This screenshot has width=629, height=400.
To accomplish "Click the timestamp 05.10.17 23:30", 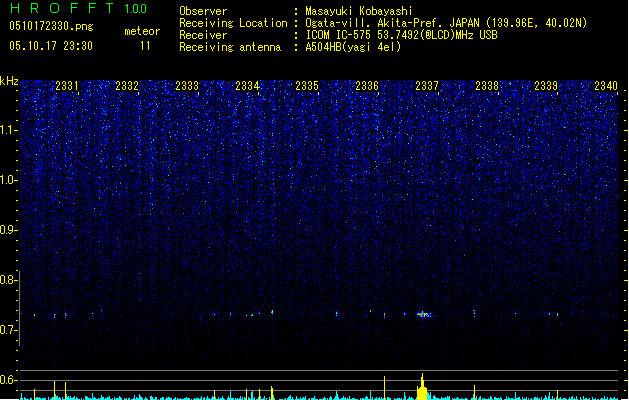I will coord(51,46).
